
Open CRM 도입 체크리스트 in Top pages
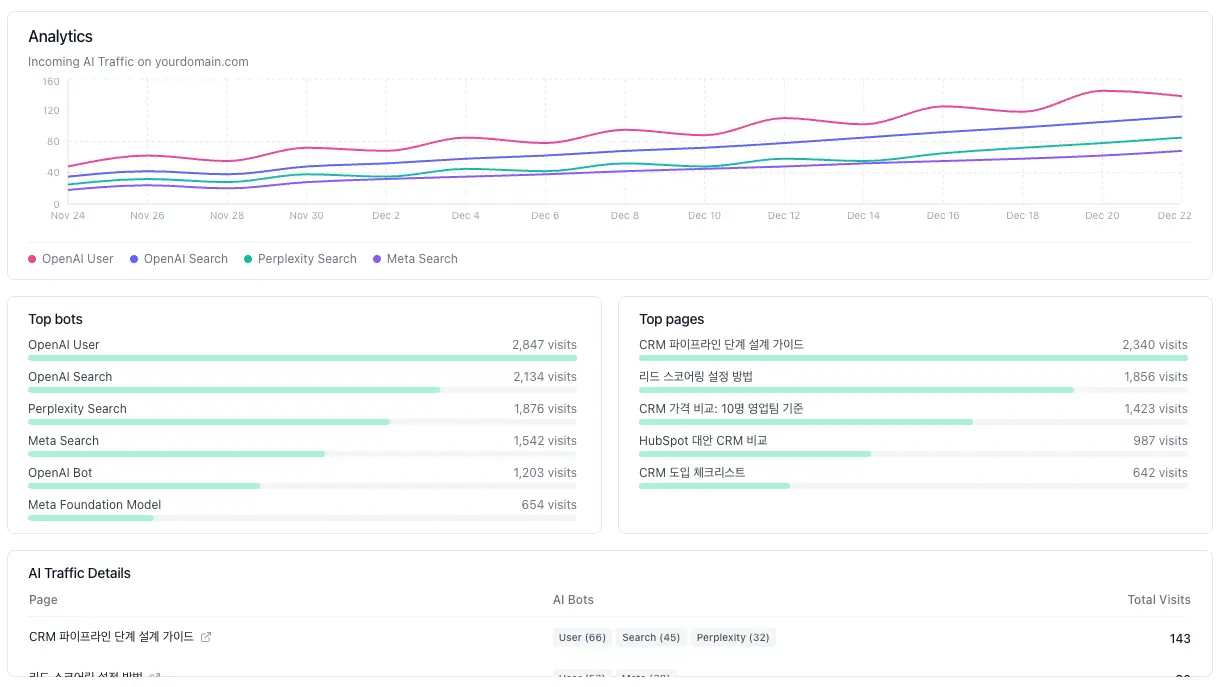(692, 473)
